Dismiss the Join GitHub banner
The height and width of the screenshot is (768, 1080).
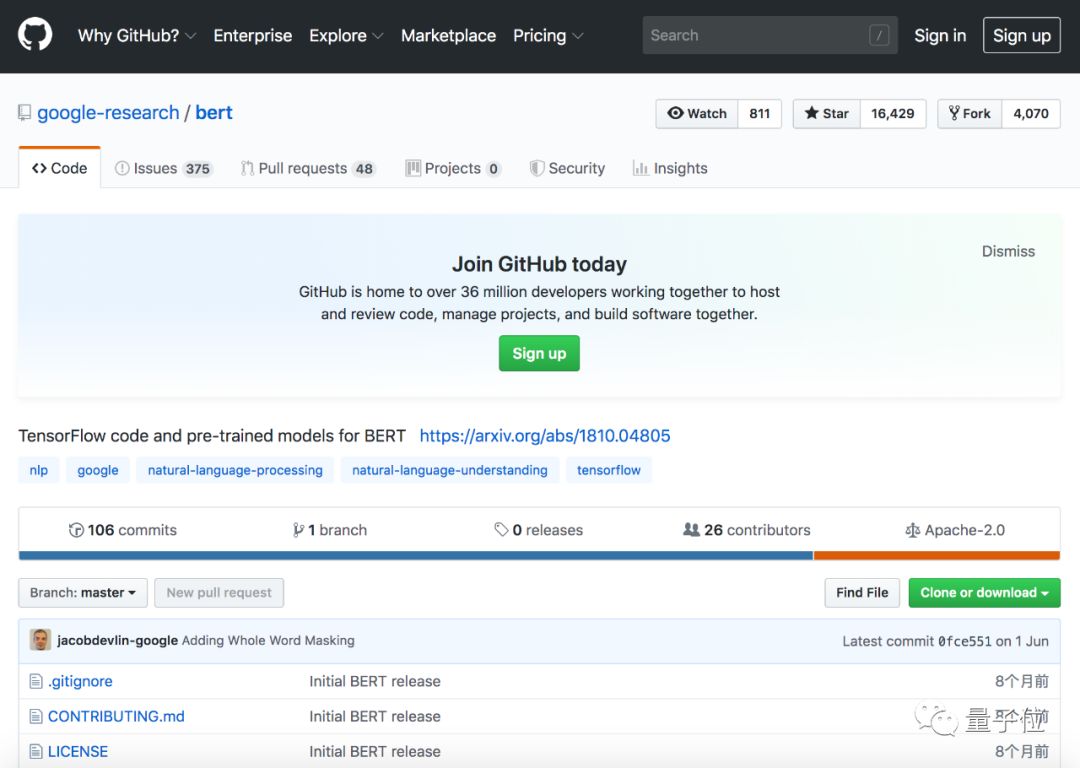[x=1008, y=251]
